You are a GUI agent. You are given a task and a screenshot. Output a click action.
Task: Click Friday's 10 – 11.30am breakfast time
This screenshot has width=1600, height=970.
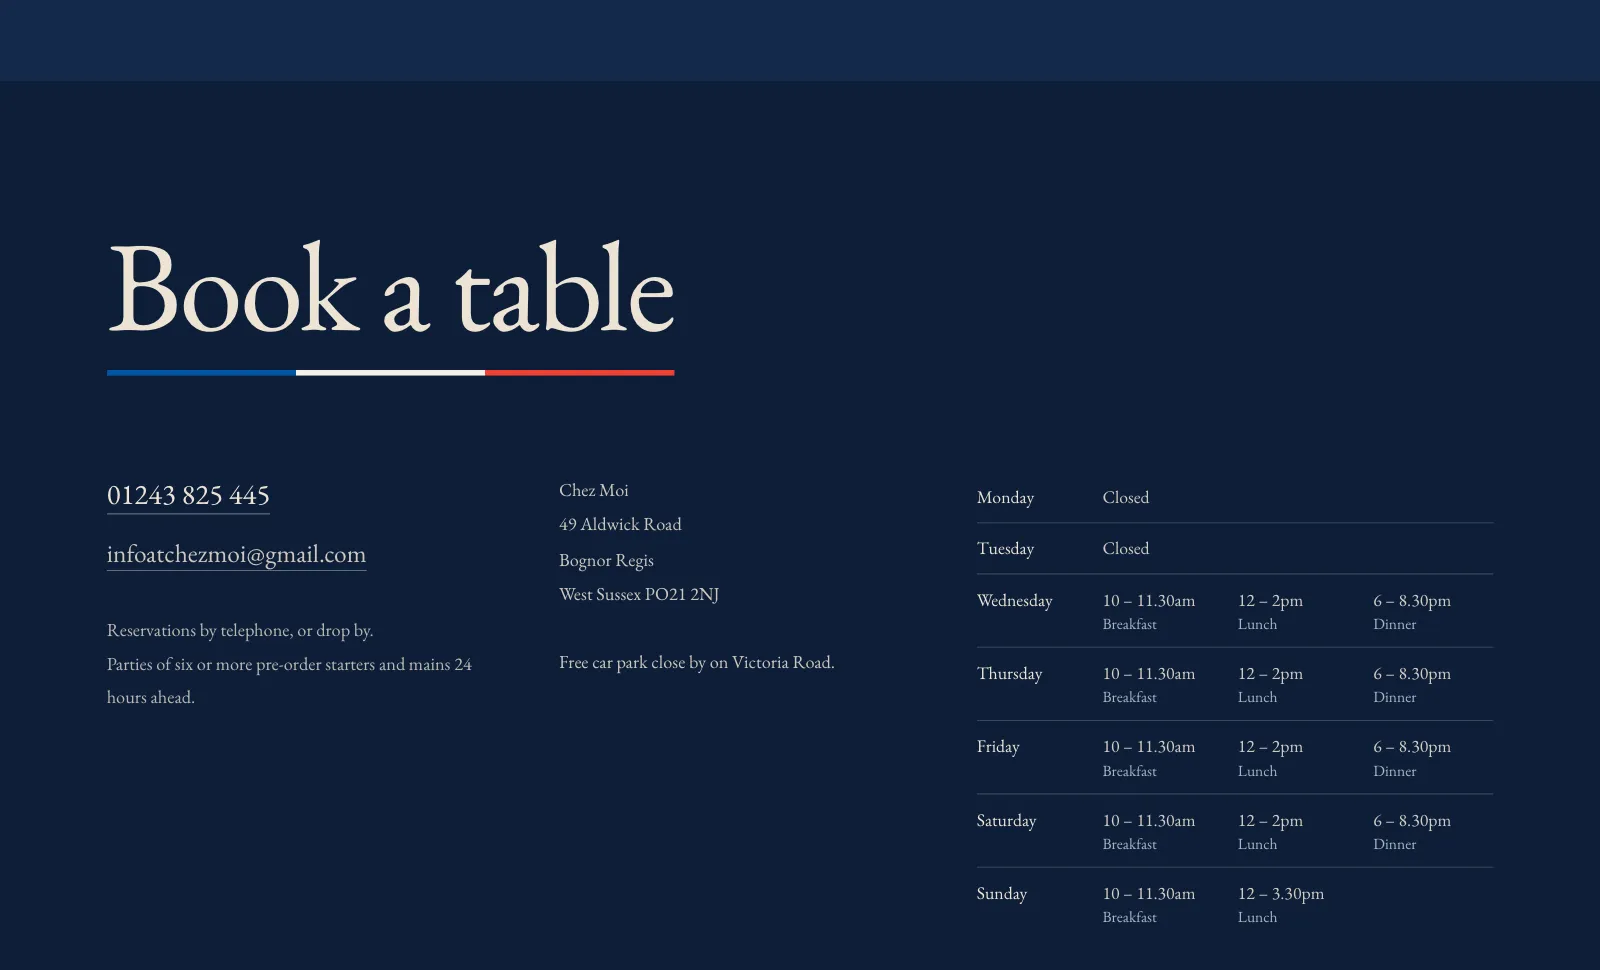(1149, 746)
